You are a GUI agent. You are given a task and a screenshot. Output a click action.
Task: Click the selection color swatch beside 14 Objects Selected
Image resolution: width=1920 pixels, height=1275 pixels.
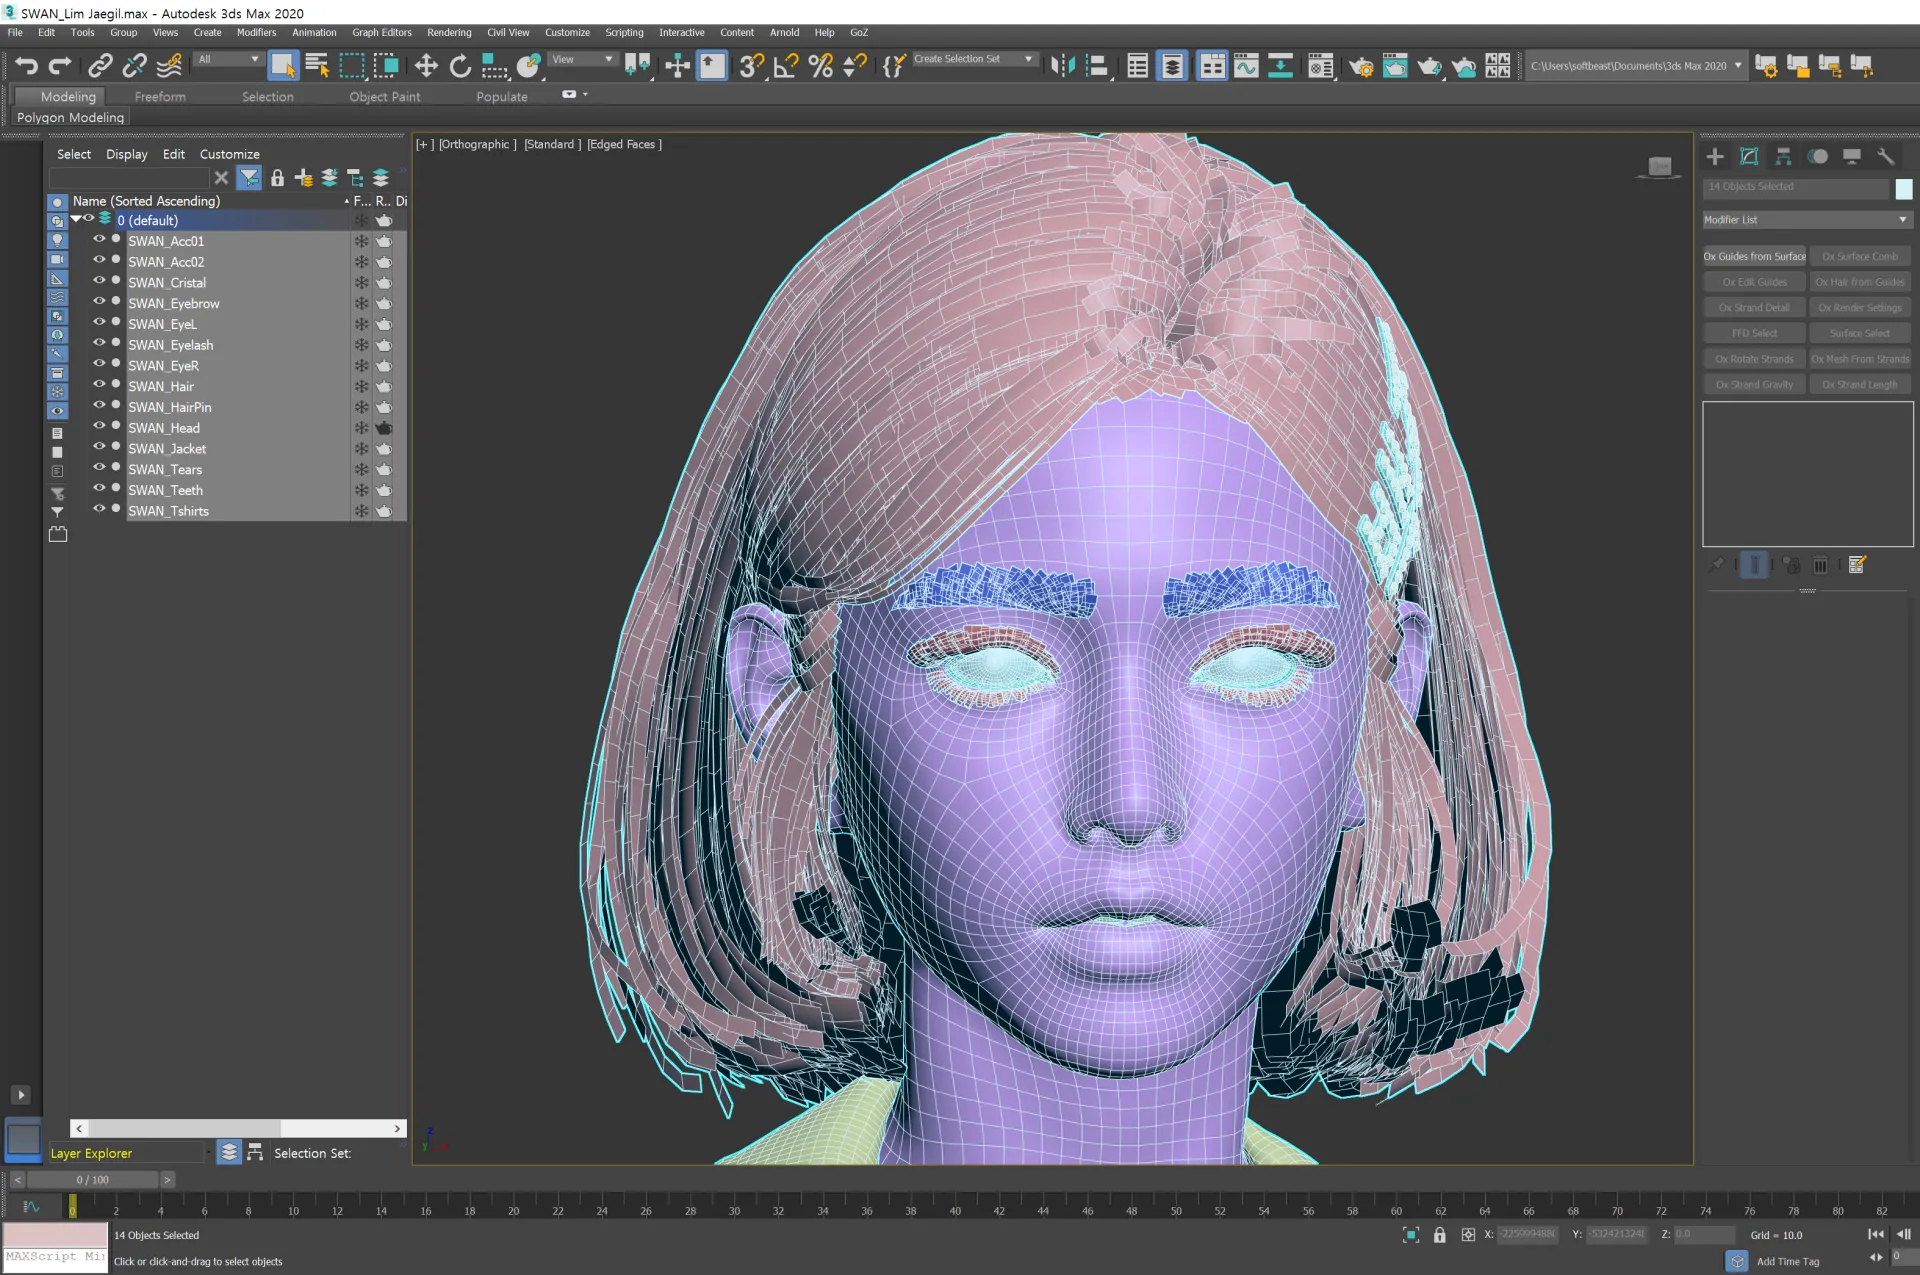click(1904, 187)
